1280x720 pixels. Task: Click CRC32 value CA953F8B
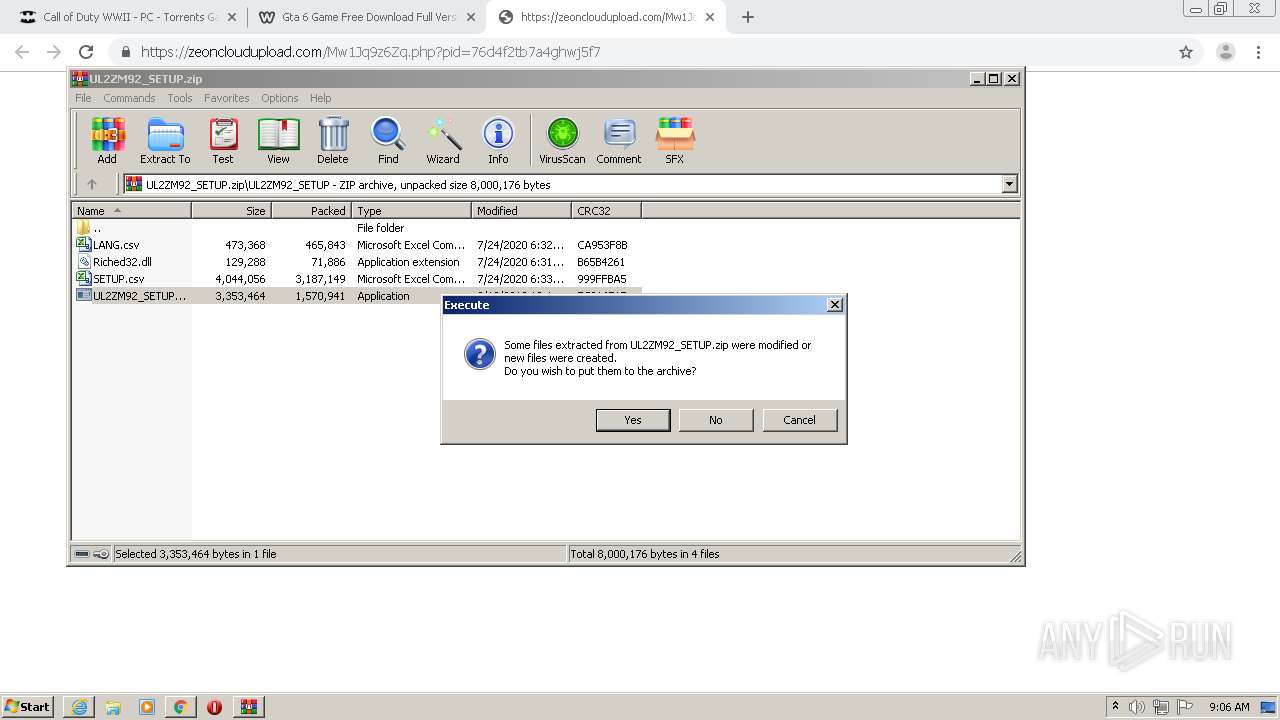(x=602, y=245)
